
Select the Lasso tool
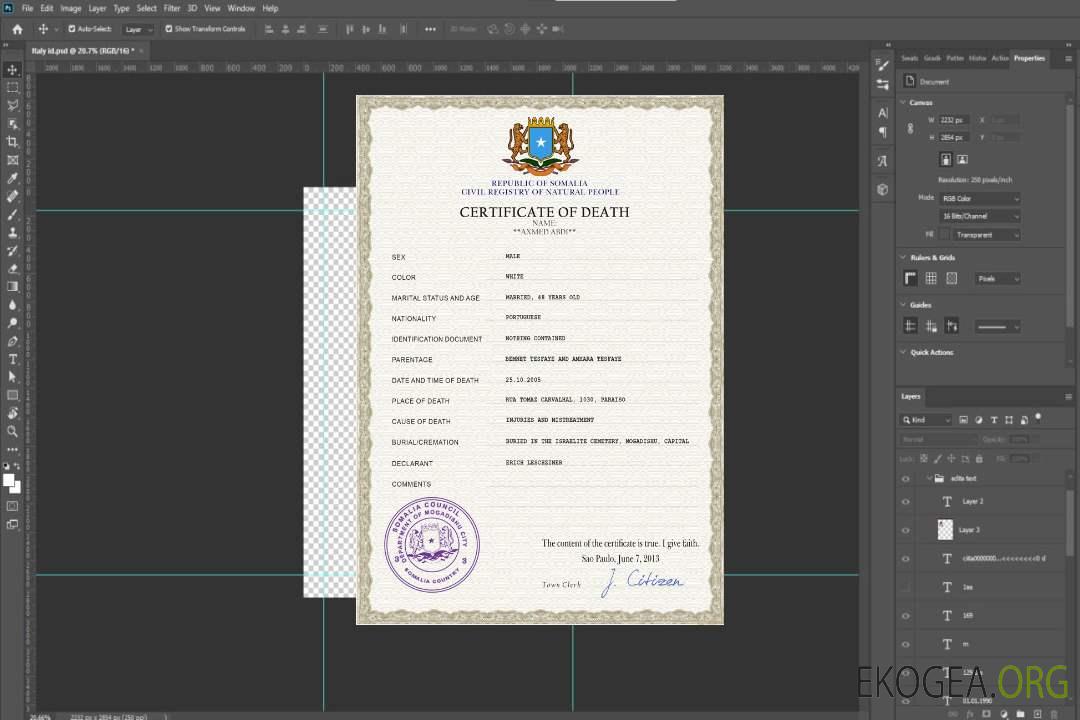pos(12,105)
